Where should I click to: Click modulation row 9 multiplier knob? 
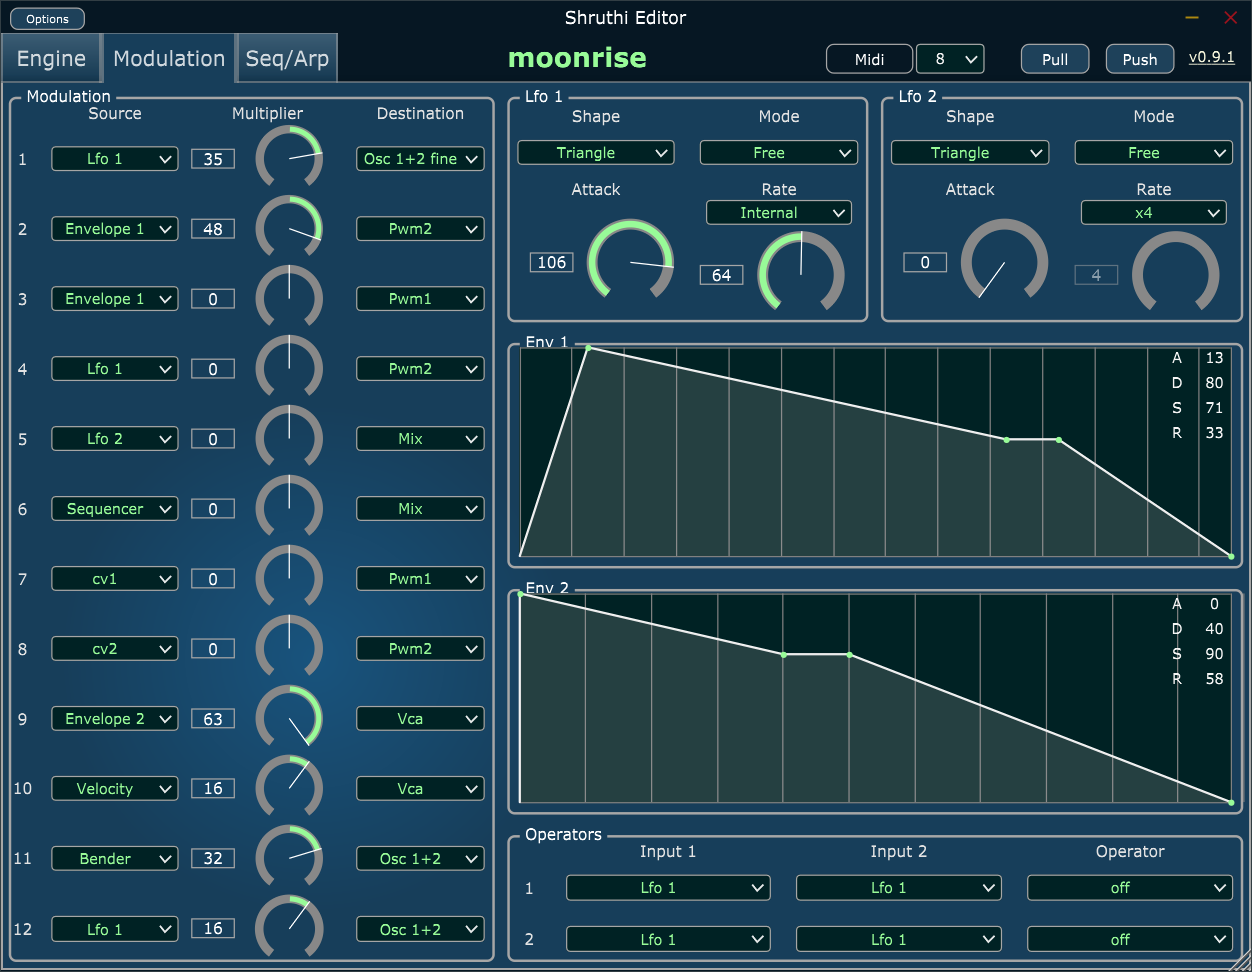pyautogui.click(x=289, y=719)
